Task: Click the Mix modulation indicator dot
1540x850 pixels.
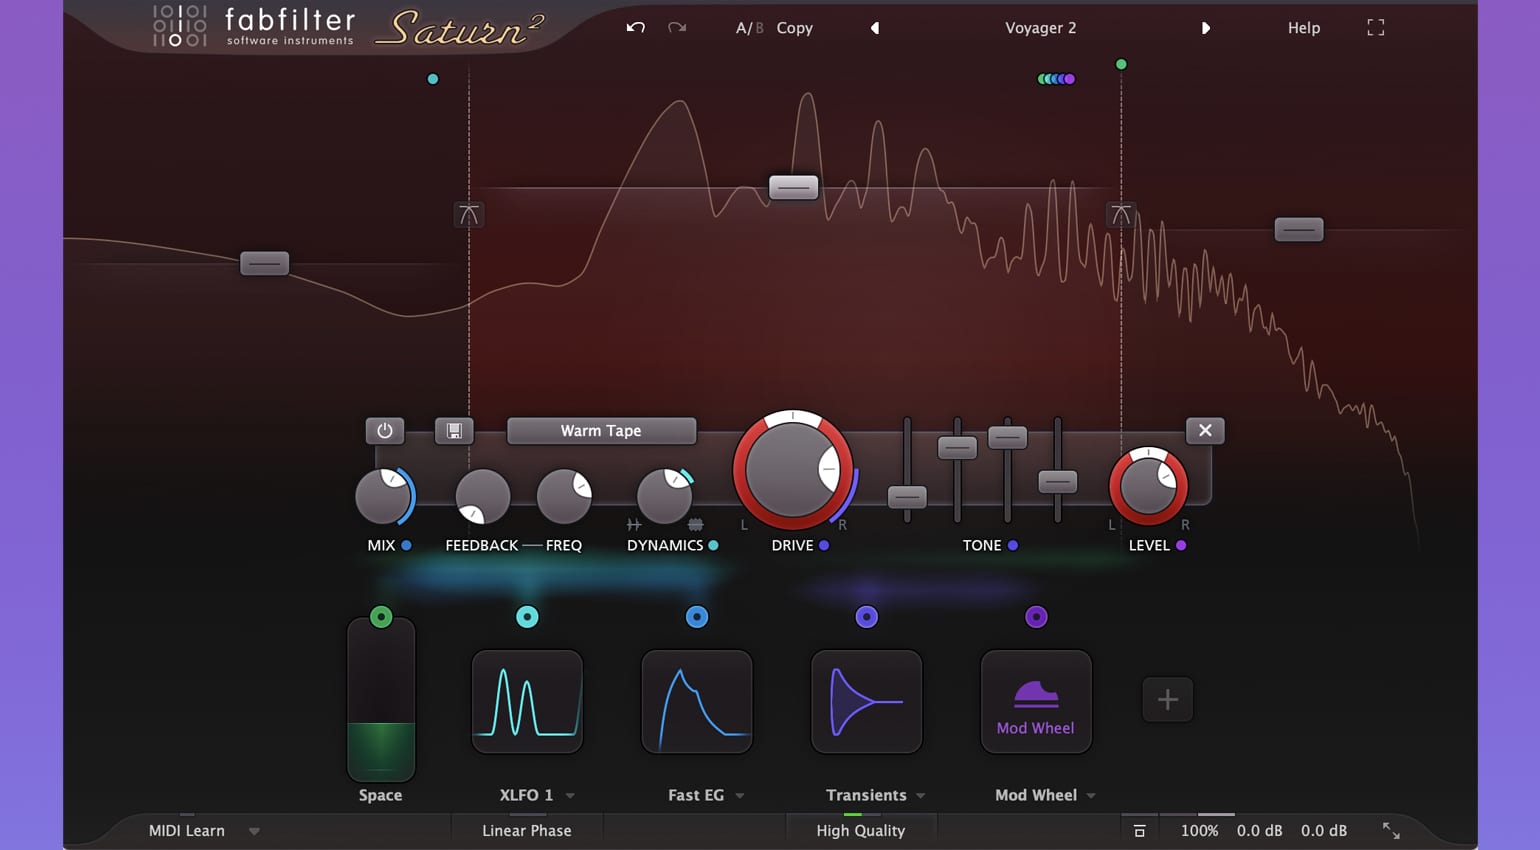Action: 406,545
